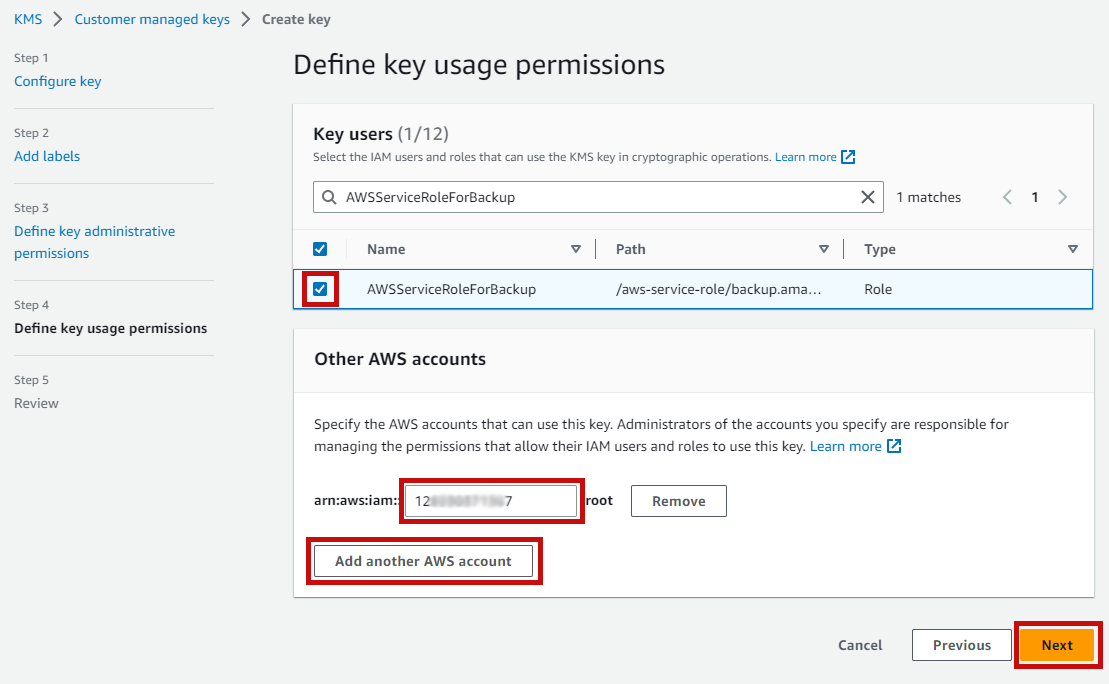This screenshot has width=1109, height=684.
Task: Click the search magnifier icon
Action: pyautogui.click(x=329, y=197)
